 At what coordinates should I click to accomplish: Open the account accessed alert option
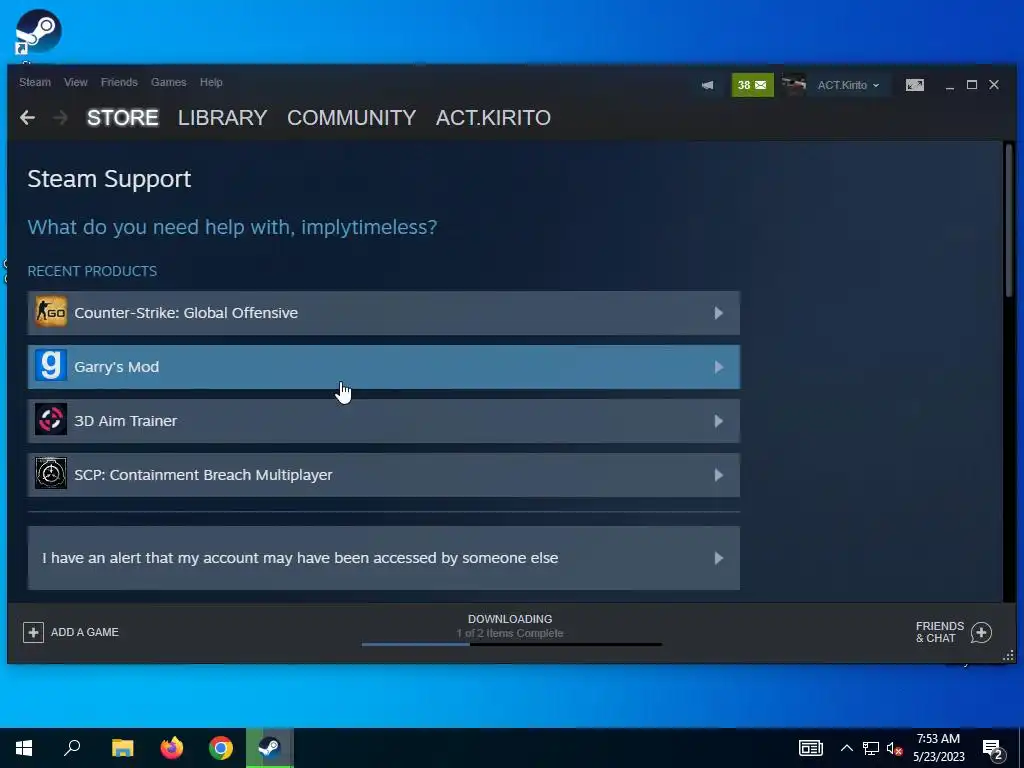(x=383, y=558)
